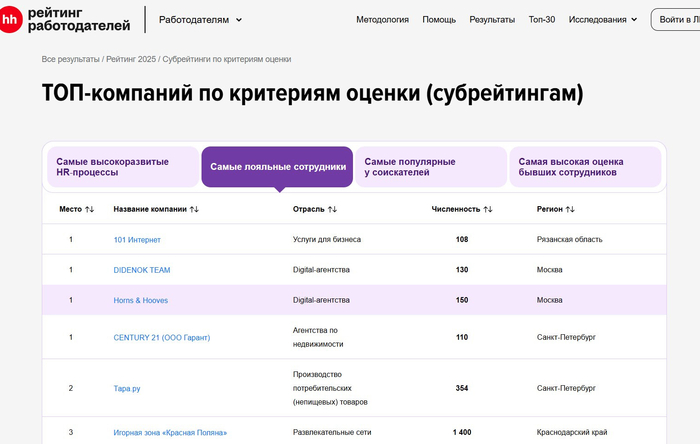Click cell Услуги для бизнеса

[327, 240]
